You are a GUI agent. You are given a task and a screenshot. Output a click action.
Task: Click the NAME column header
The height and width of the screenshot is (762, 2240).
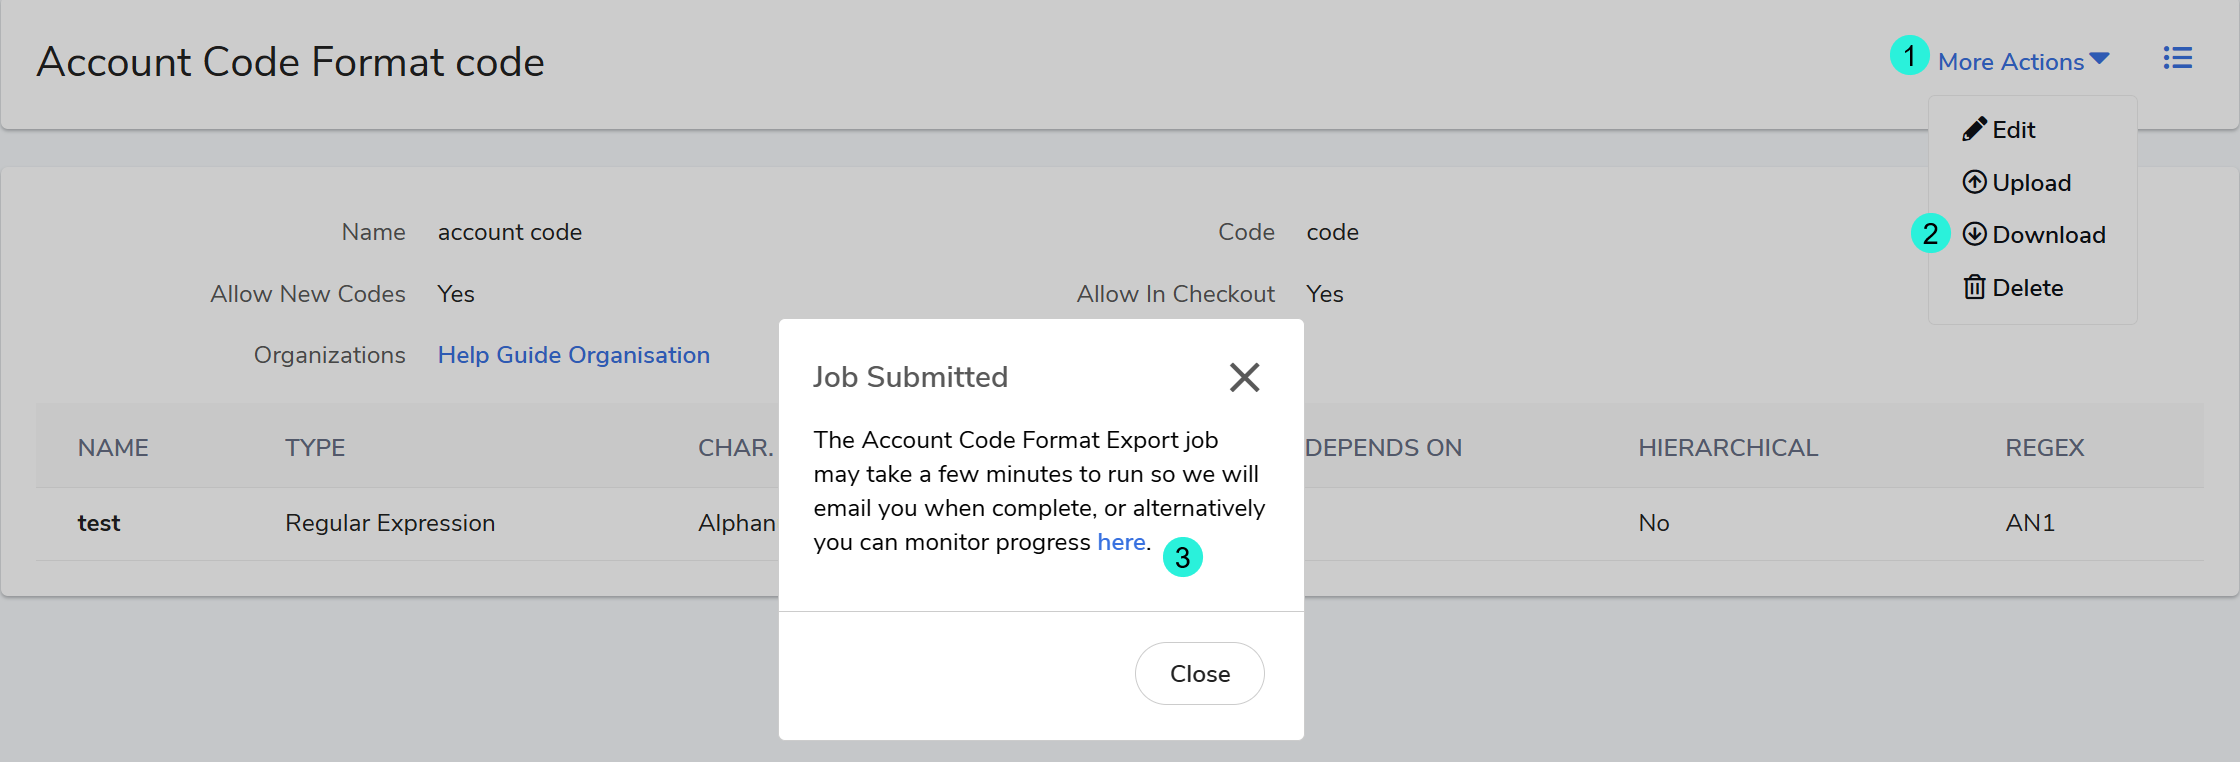pos(113,448)
